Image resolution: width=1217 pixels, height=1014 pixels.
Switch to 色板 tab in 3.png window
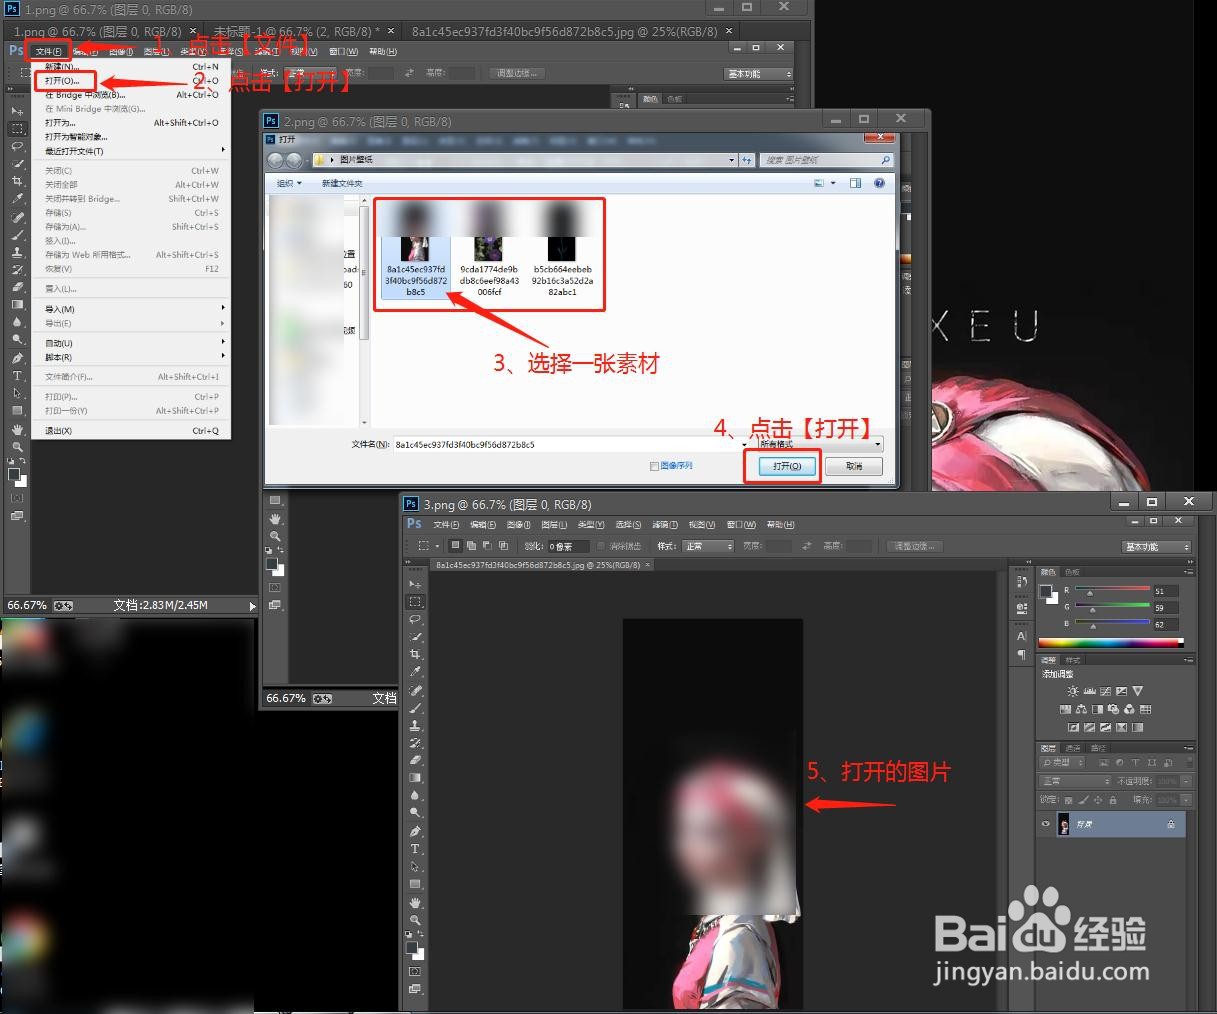click(x=1072, y=573)
